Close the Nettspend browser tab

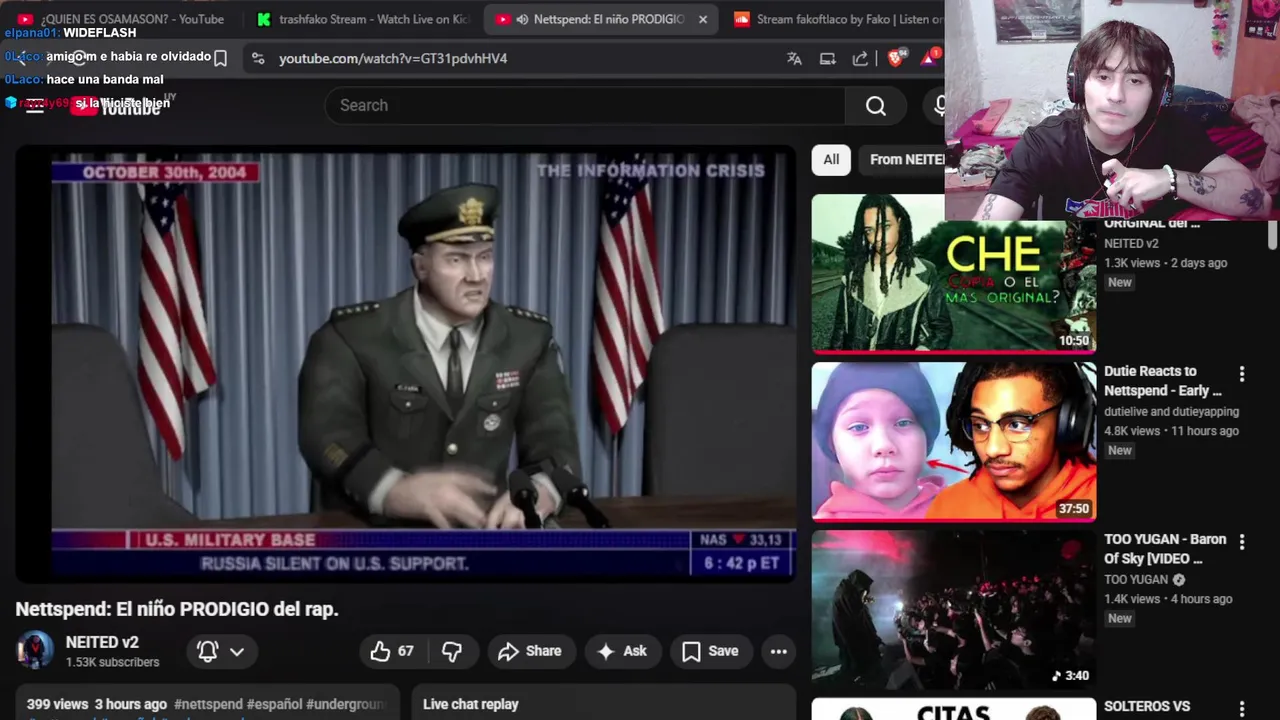click(703, 19)
